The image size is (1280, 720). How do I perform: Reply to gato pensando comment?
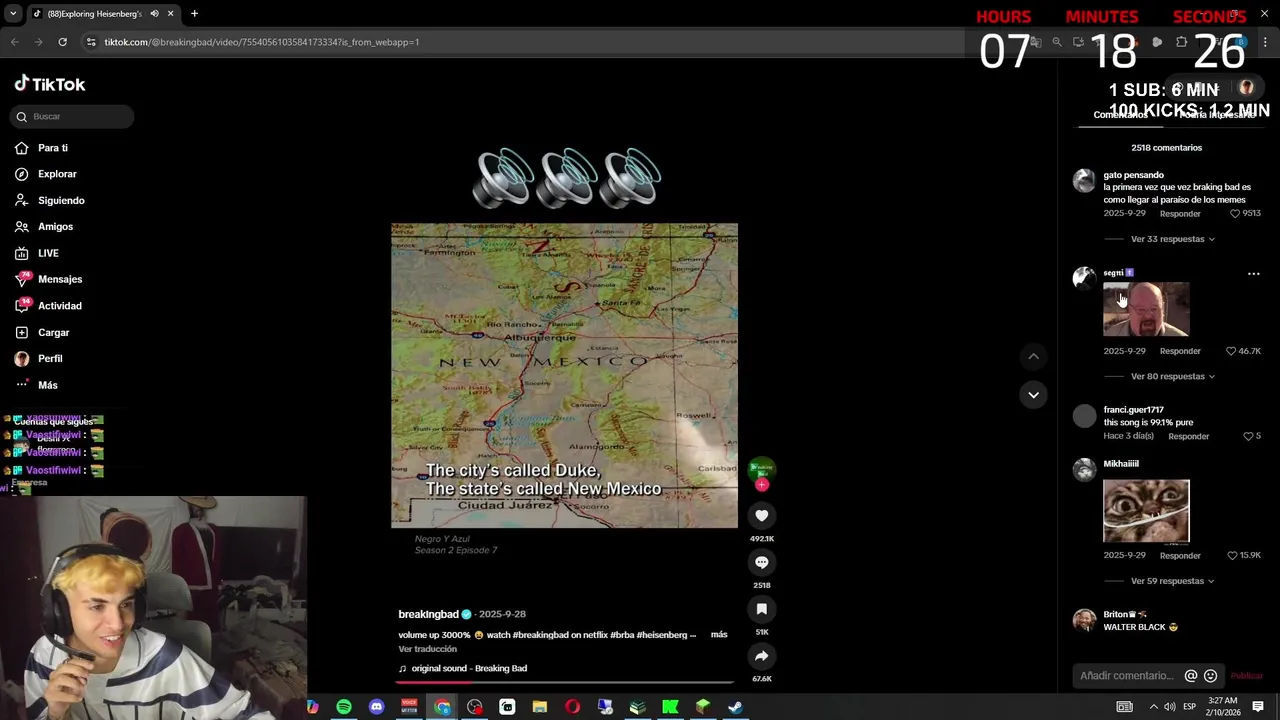click(x=1180, y=214)
